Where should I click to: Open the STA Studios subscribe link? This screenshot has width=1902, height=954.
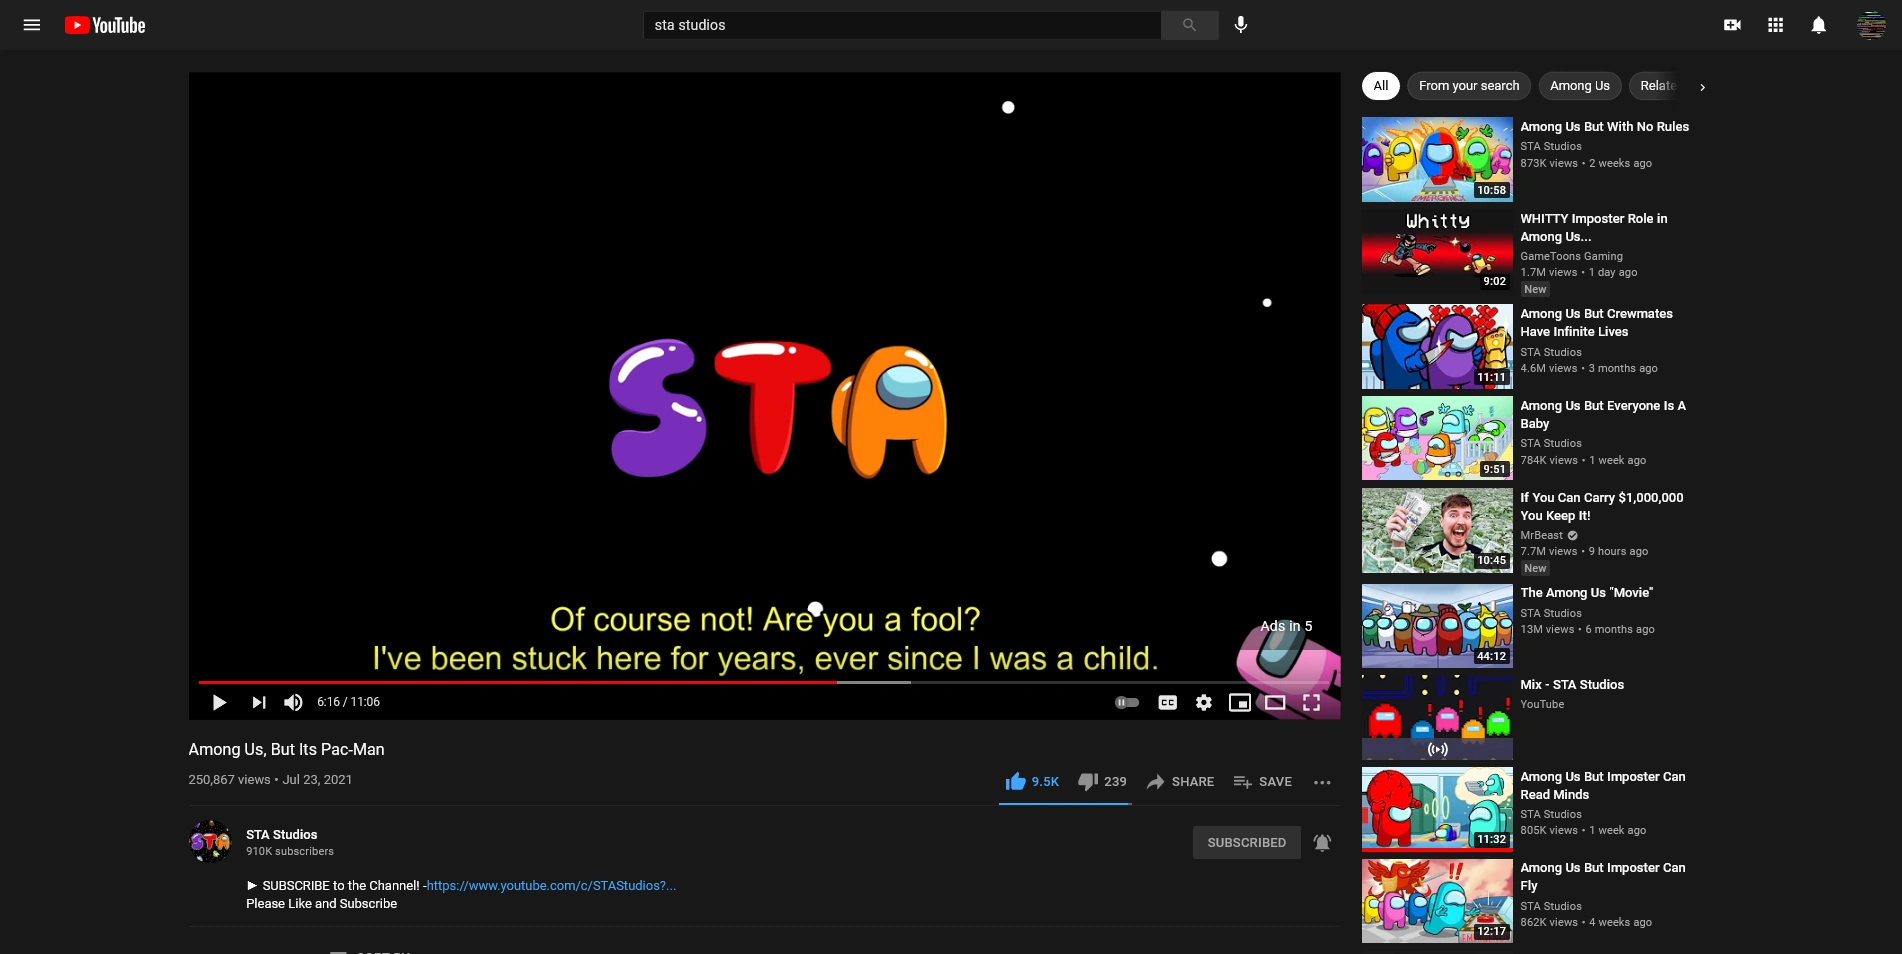click(x=550, y=885)
